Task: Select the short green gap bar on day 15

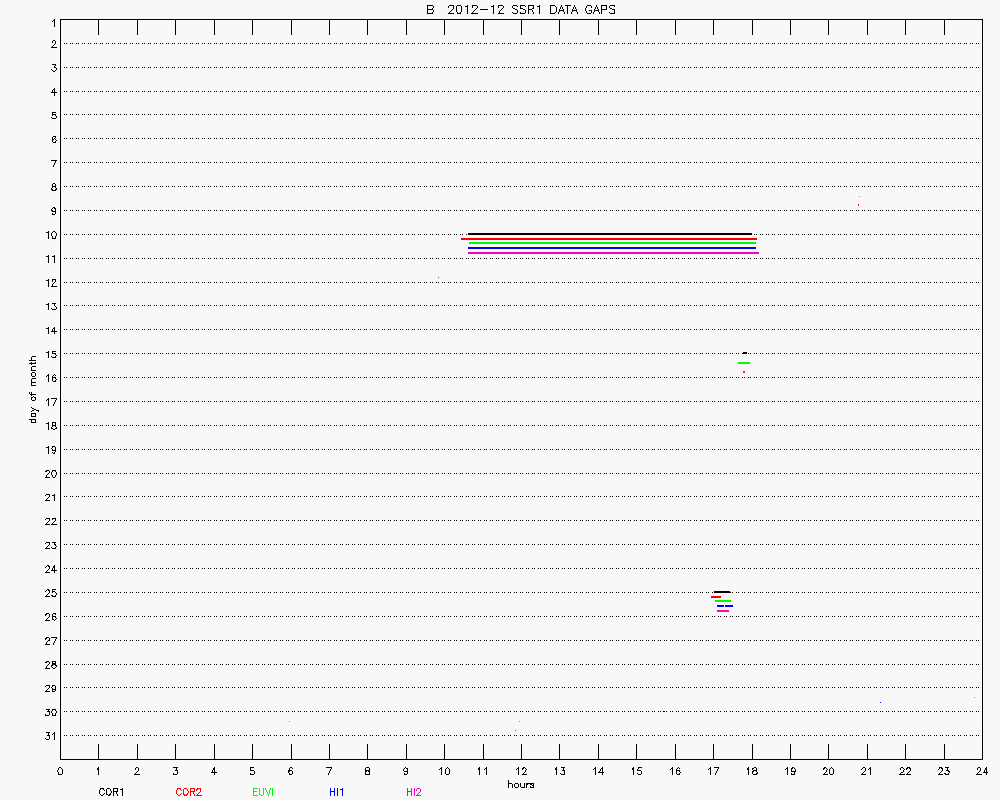Action: [744, 362]
